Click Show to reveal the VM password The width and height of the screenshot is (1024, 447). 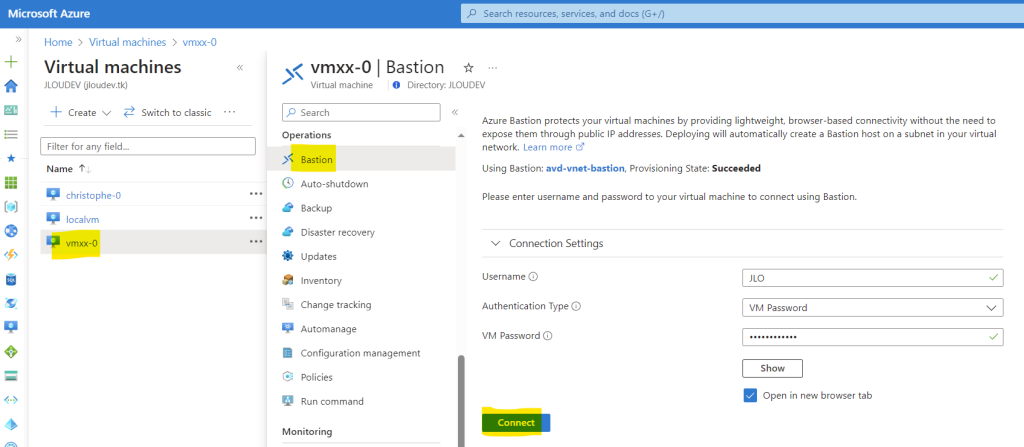click(772, 368)
